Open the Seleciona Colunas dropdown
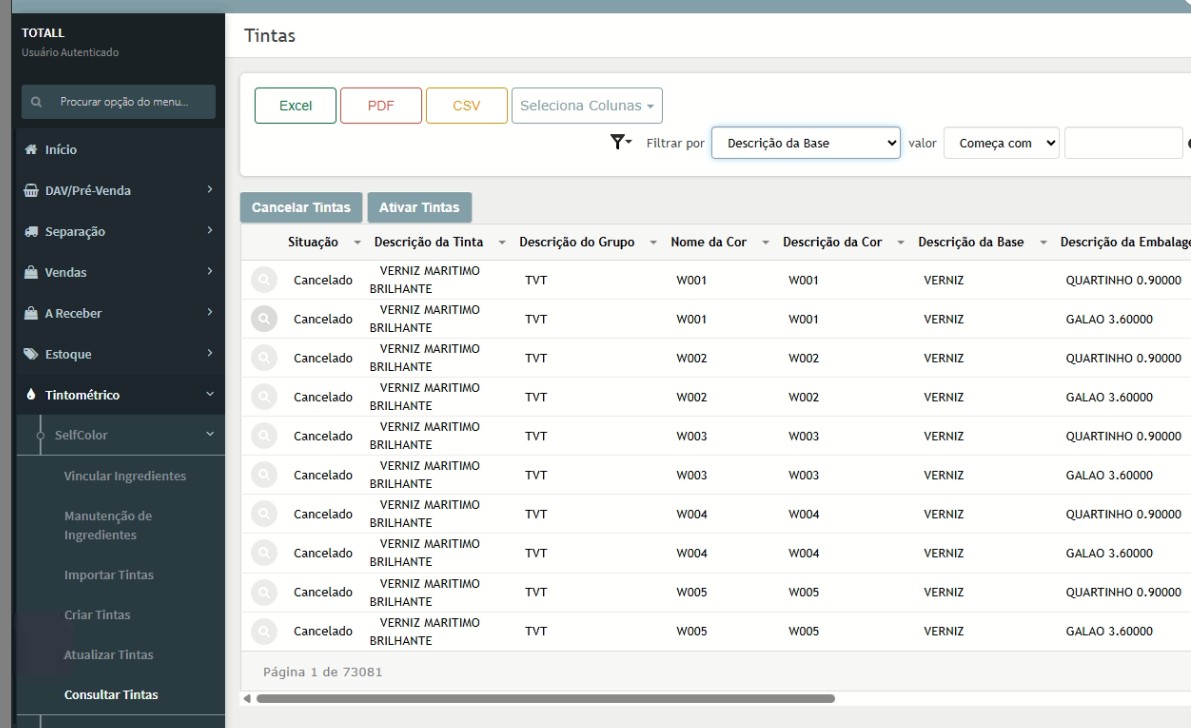Image resolution: width=1191 pixels, height=728 pixels. [x=586, y=106]
